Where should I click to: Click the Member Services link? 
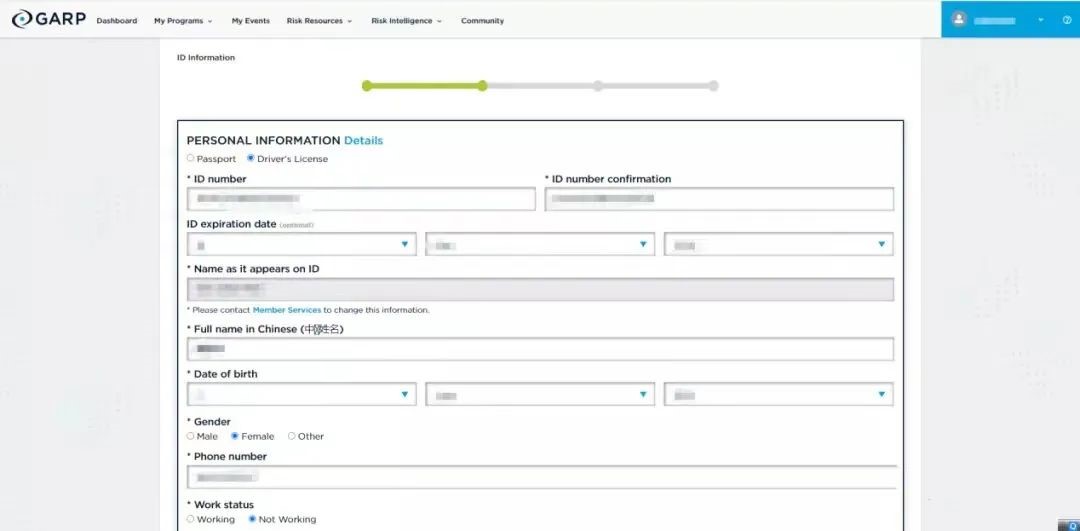286,310
